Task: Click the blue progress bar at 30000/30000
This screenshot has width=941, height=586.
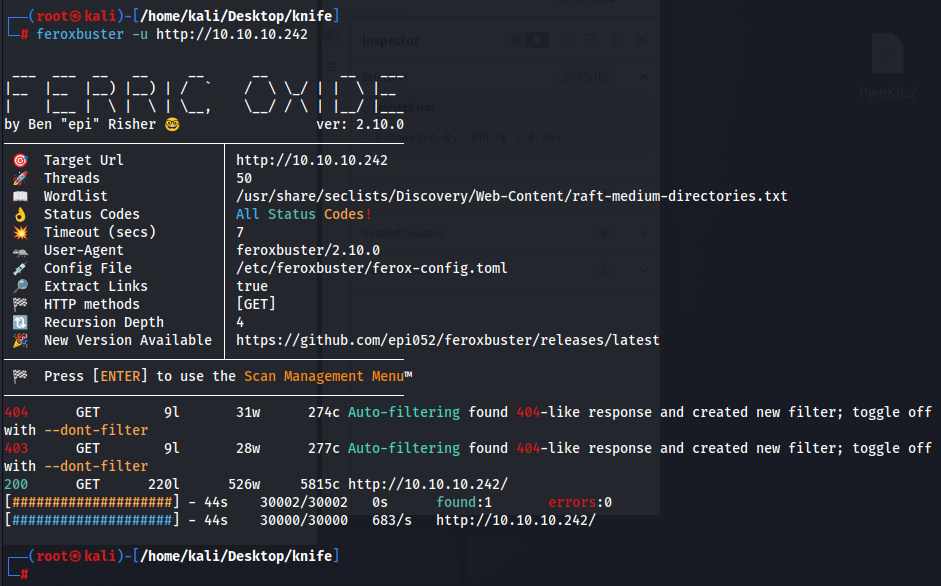Action: coord(92,521)
